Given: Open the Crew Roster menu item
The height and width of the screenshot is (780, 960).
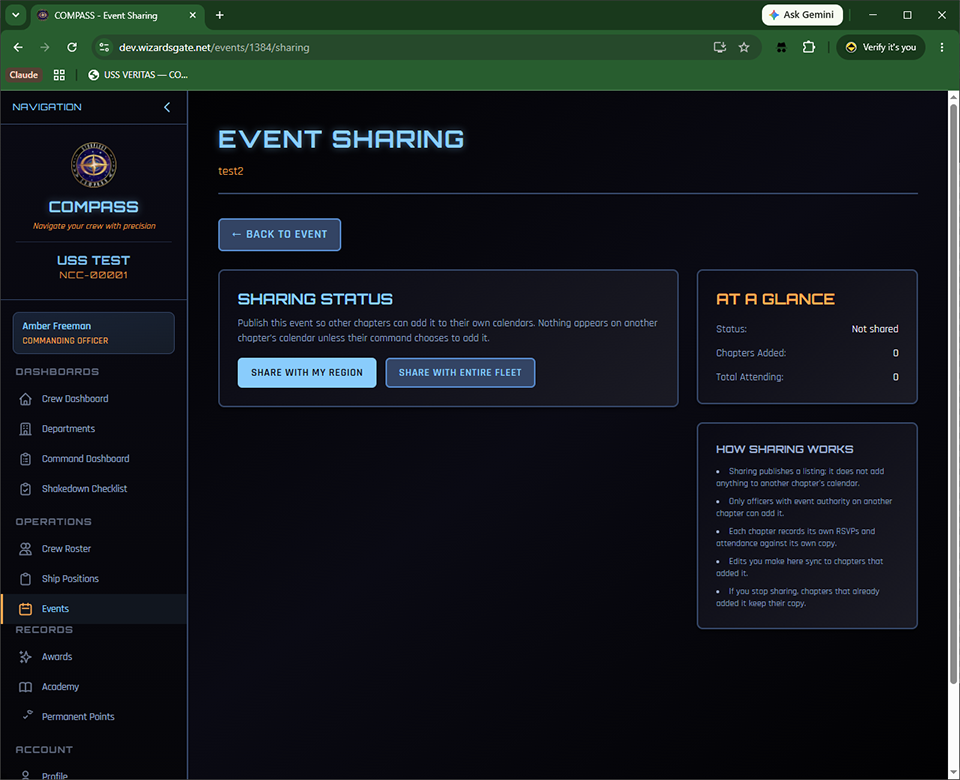Looking at the screenshot, I should point(94,549).
